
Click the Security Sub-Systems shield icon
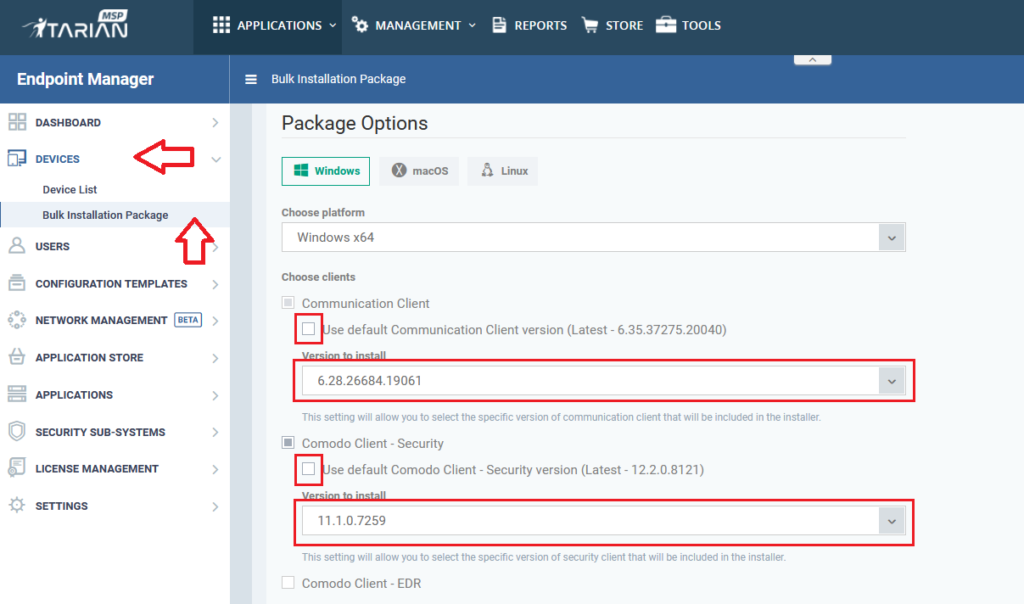[17, 432]
